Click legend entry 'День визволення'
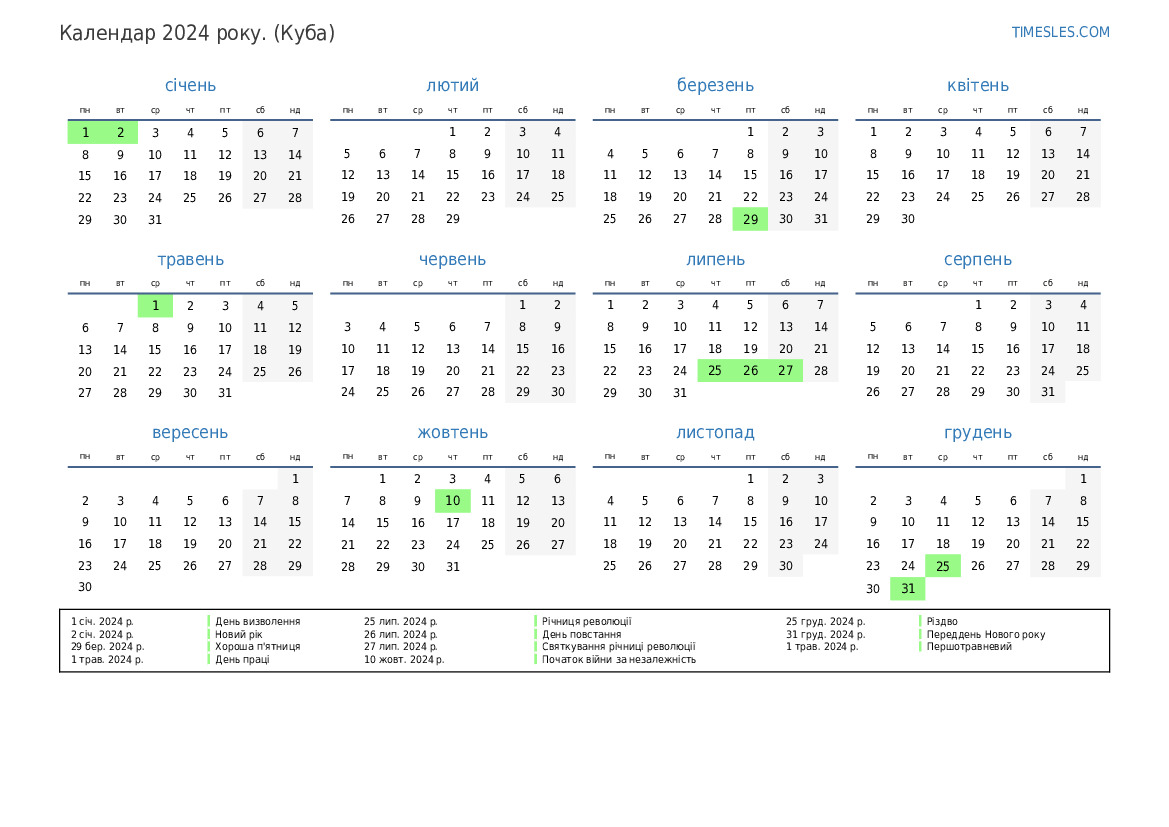Viewport: 1169px width, 827px height. coord(258,621)
